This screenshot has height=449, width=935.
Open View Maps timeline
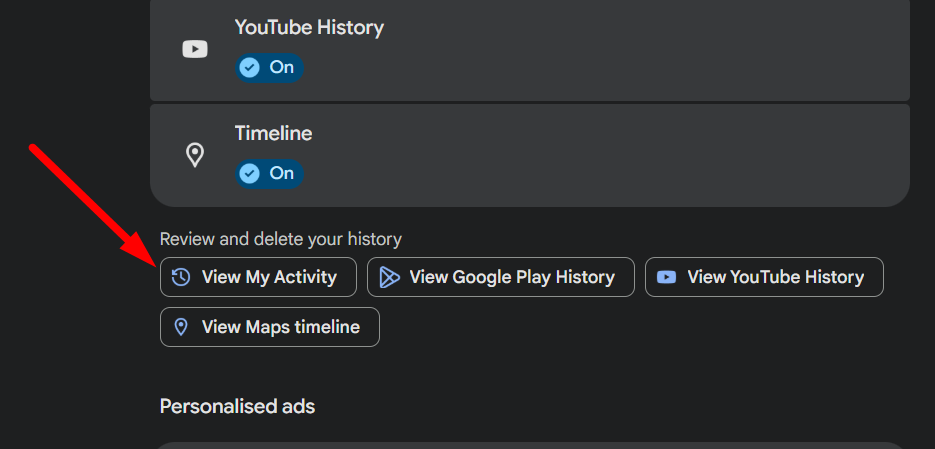[270, 327]
